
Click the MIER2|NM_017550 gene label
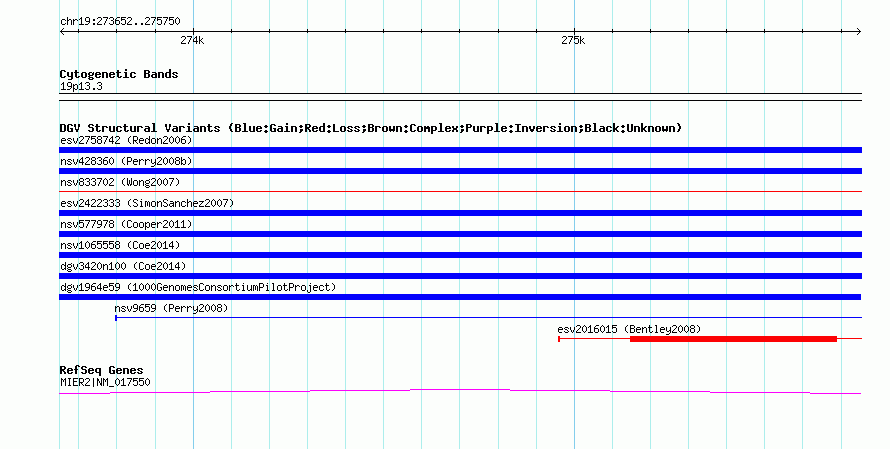[x=105, y=383]
